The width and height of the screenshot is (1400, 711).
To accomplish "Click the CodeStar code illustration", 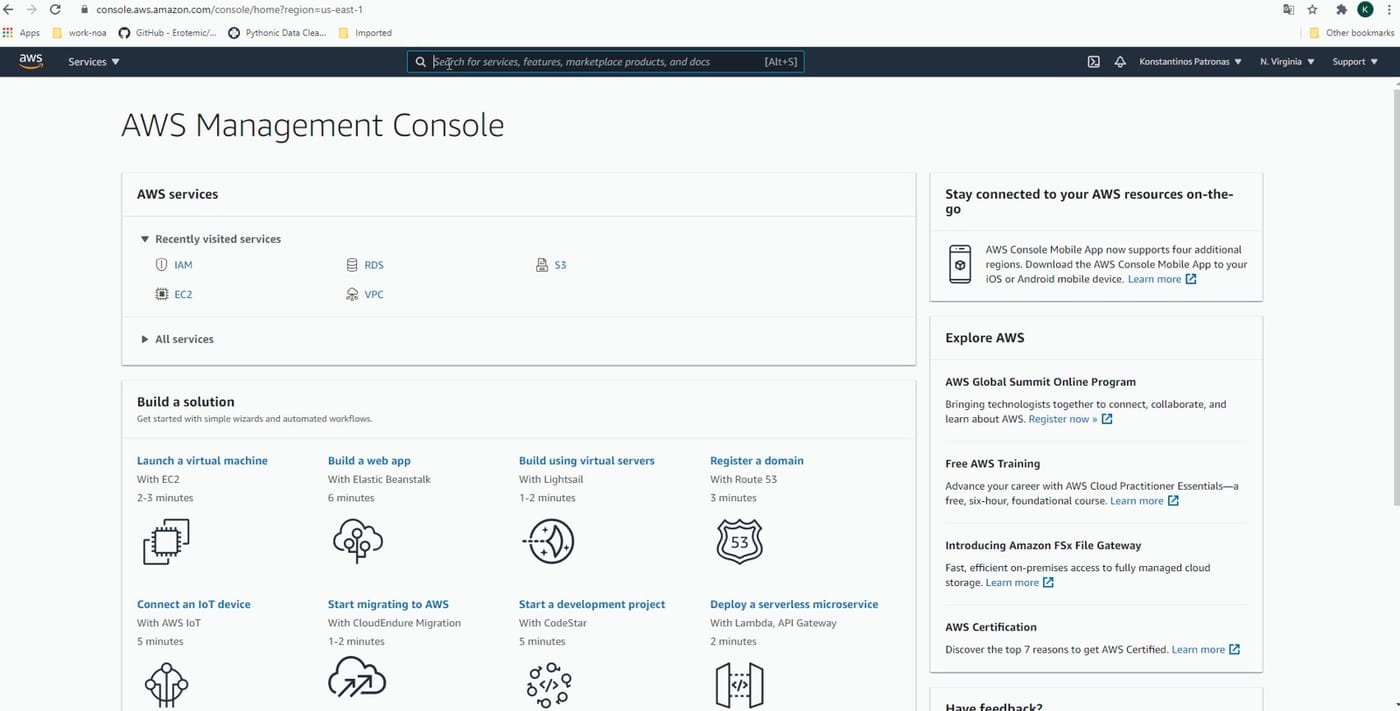I will [548, 685].
